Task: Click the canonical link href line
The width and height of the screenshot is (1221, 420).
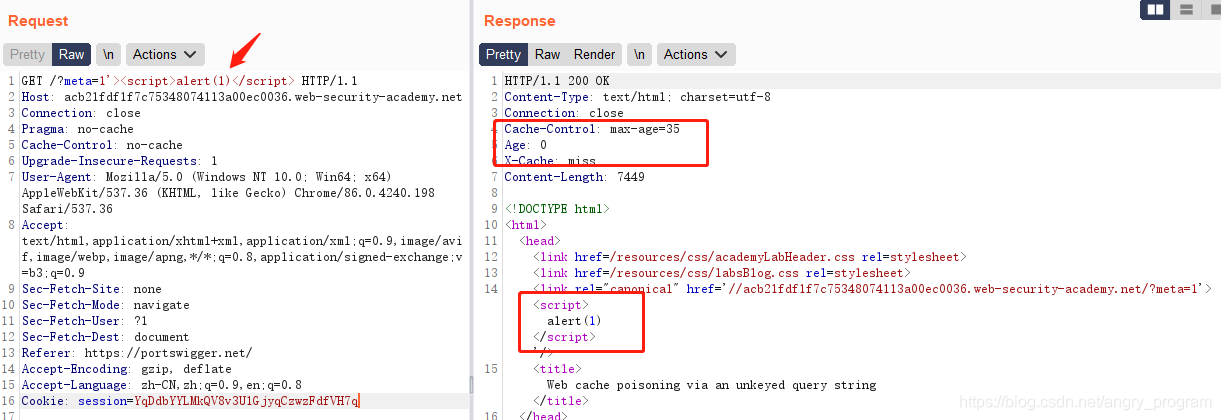Action: coord(872,289)
